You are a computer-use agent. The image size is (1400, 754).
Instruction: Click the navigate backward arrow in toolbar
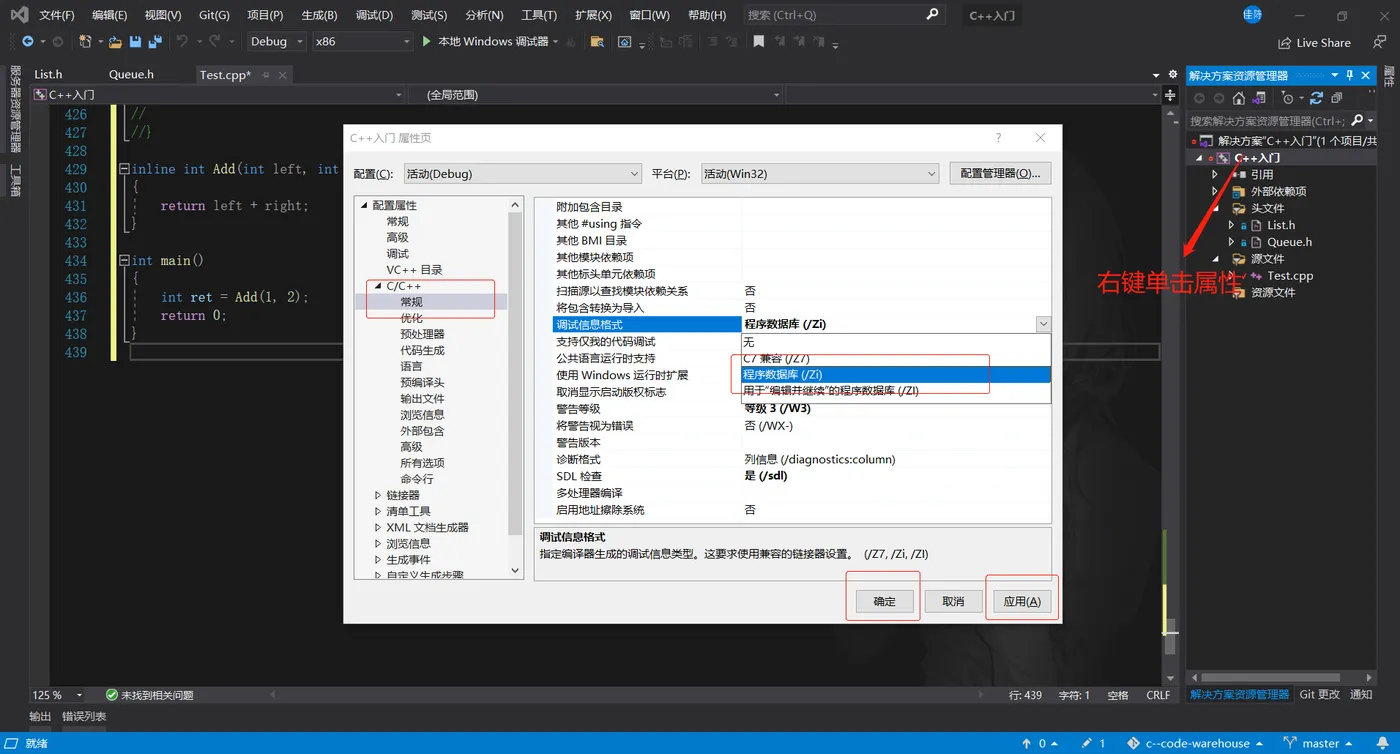(27, 42)
